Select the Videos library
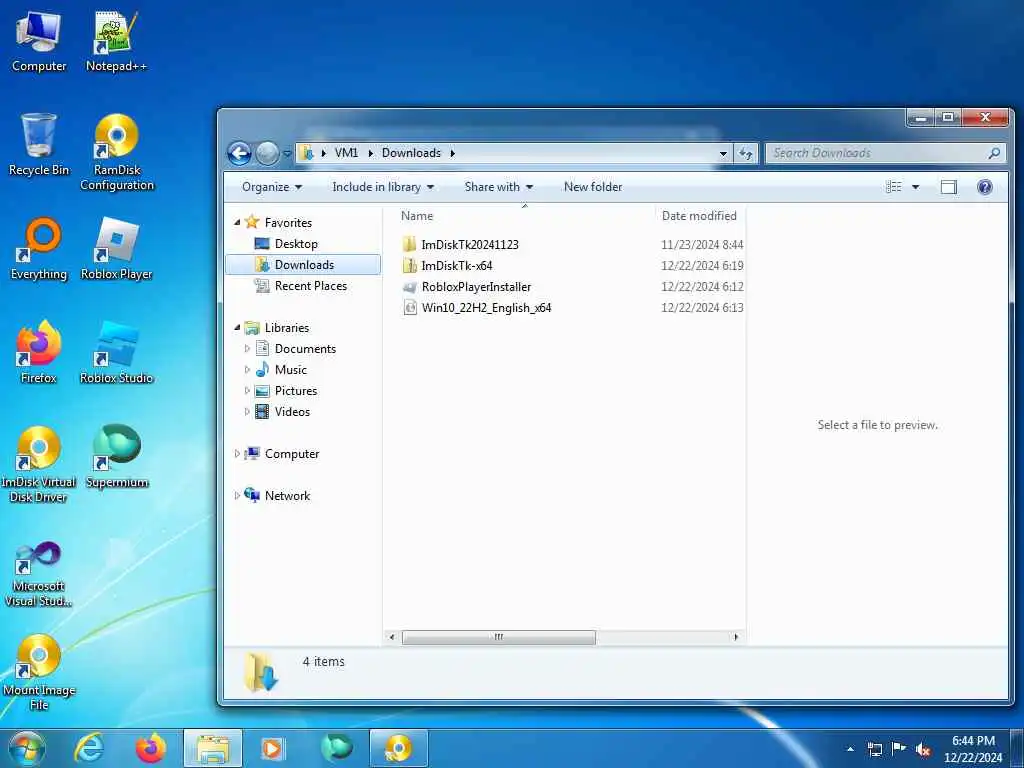This screenshot has width=1024, height=768. [x=292, y=411]
